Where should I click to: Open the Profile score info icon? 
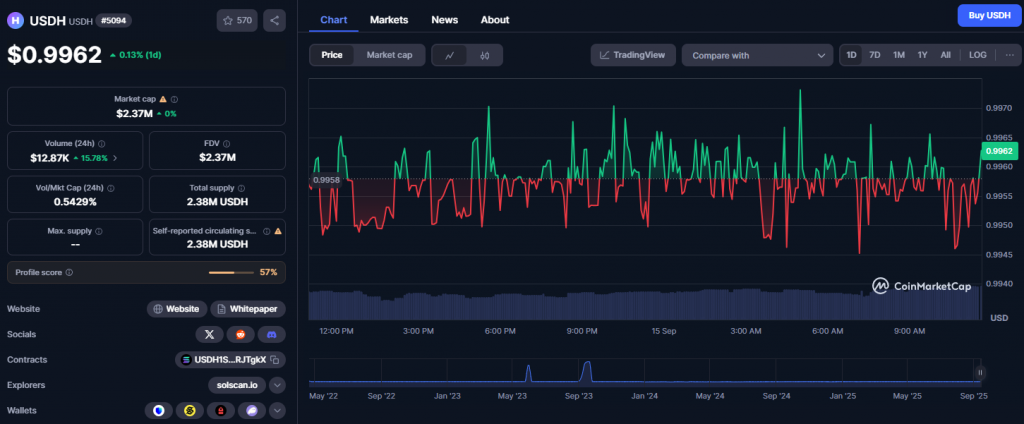(x=69, y=272)
